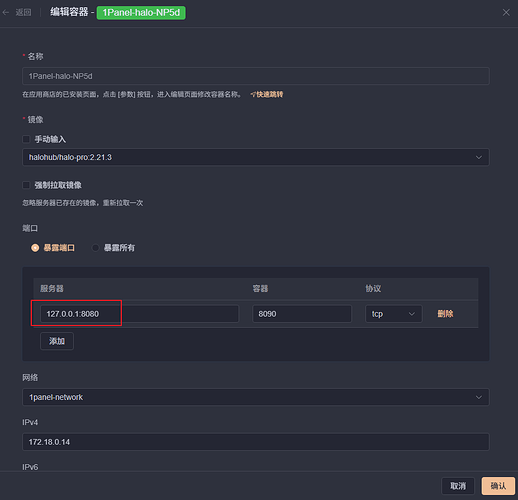
Task: Click the 添加 button to add port
Action: pos(57,341)
